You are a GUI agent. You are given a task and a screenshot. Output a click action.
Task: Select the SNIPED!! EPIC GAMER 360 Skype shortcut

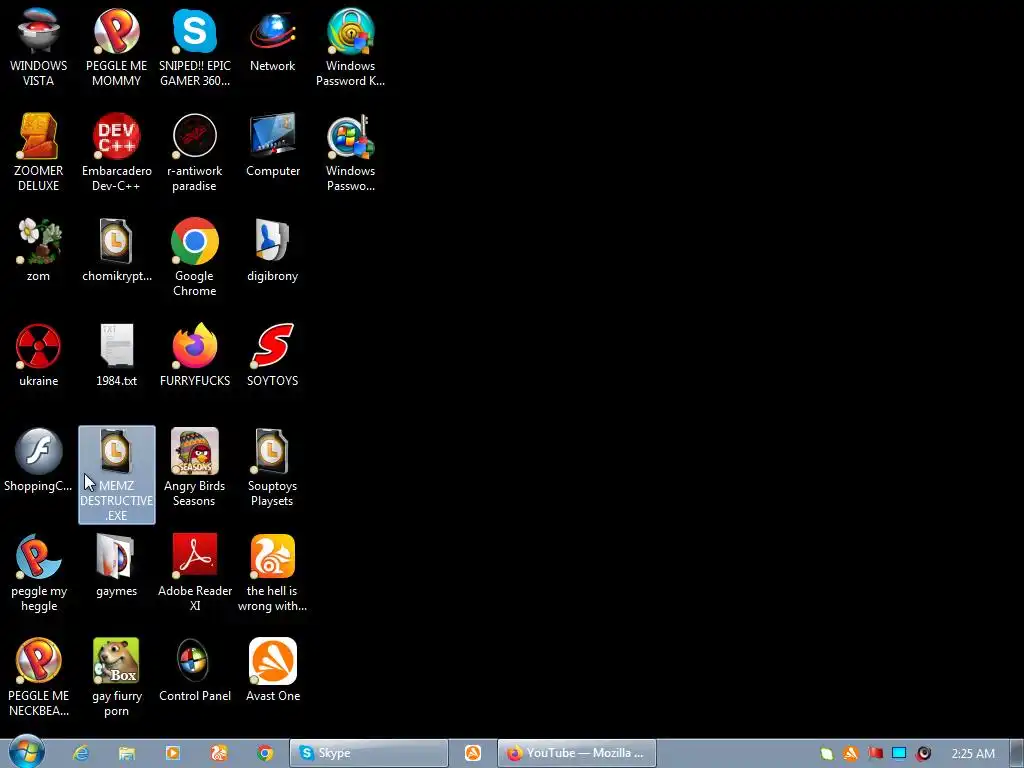(x=195, y=47)
